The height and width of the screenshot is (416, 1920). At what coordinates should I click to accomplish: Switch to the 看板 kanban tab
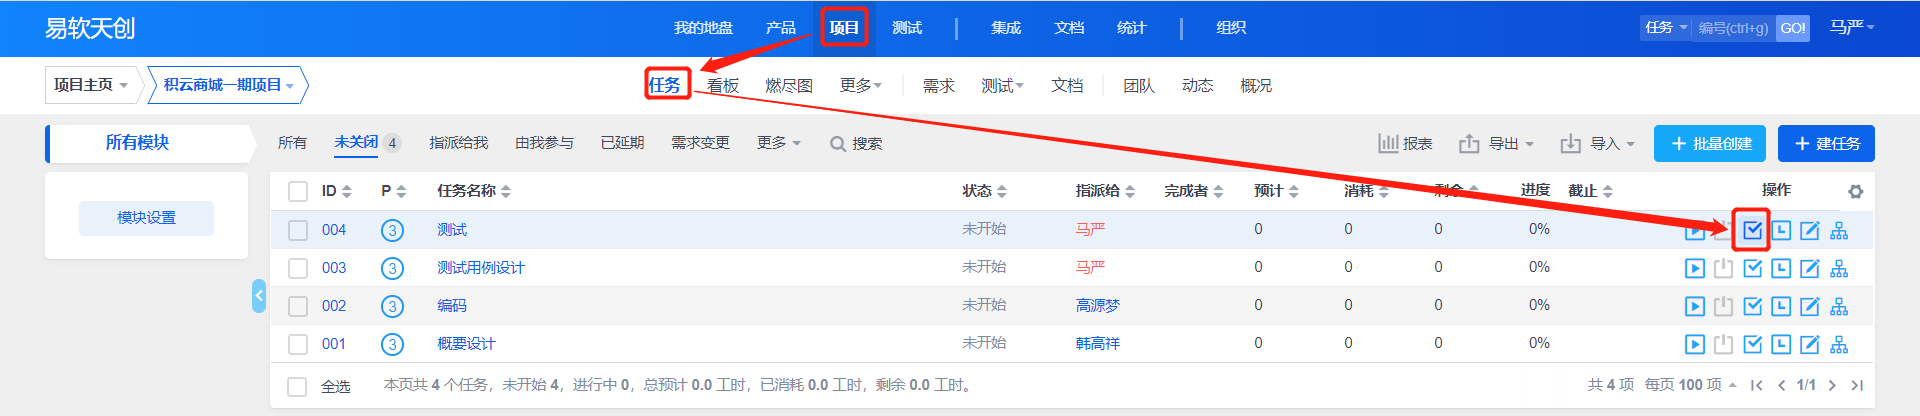(x=722, y=86)
